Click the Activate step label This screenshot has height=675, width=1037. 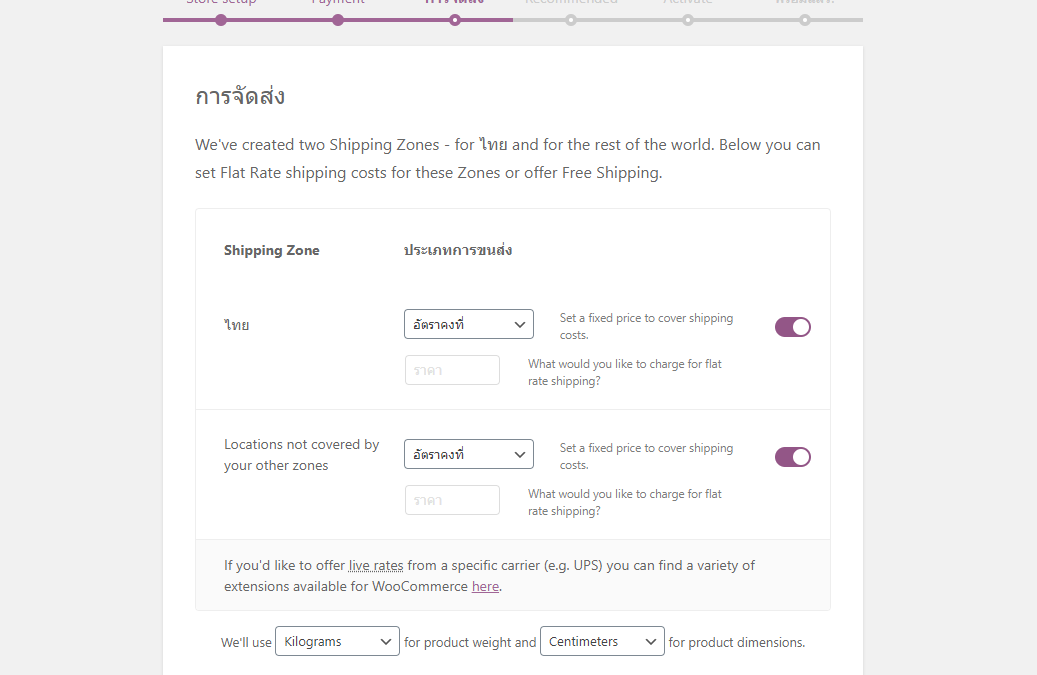(688, 2)
